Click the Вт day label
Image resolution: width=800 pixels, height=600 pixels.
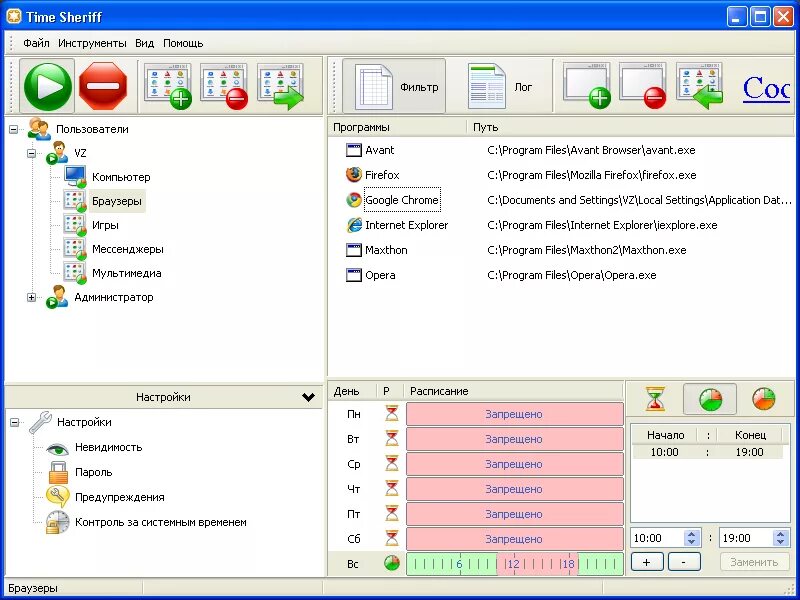tap(353, 439)
